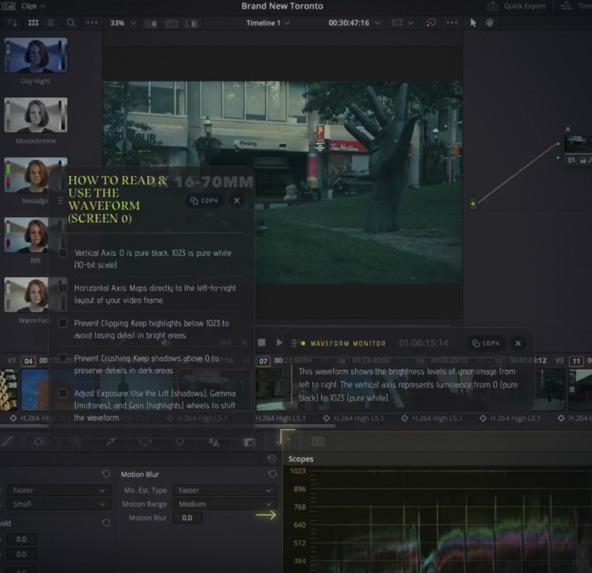Open the blur palette icon
This screenshot has width=592, height=573.
pos(214,442)
